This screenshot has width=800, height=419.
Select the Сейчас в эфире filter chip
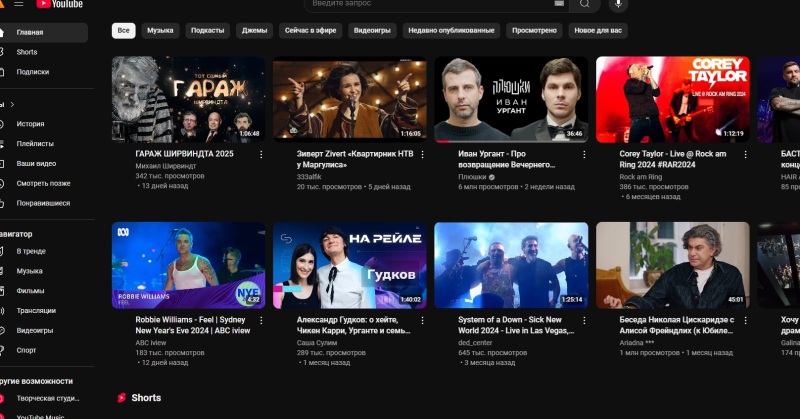coord(311,31)
